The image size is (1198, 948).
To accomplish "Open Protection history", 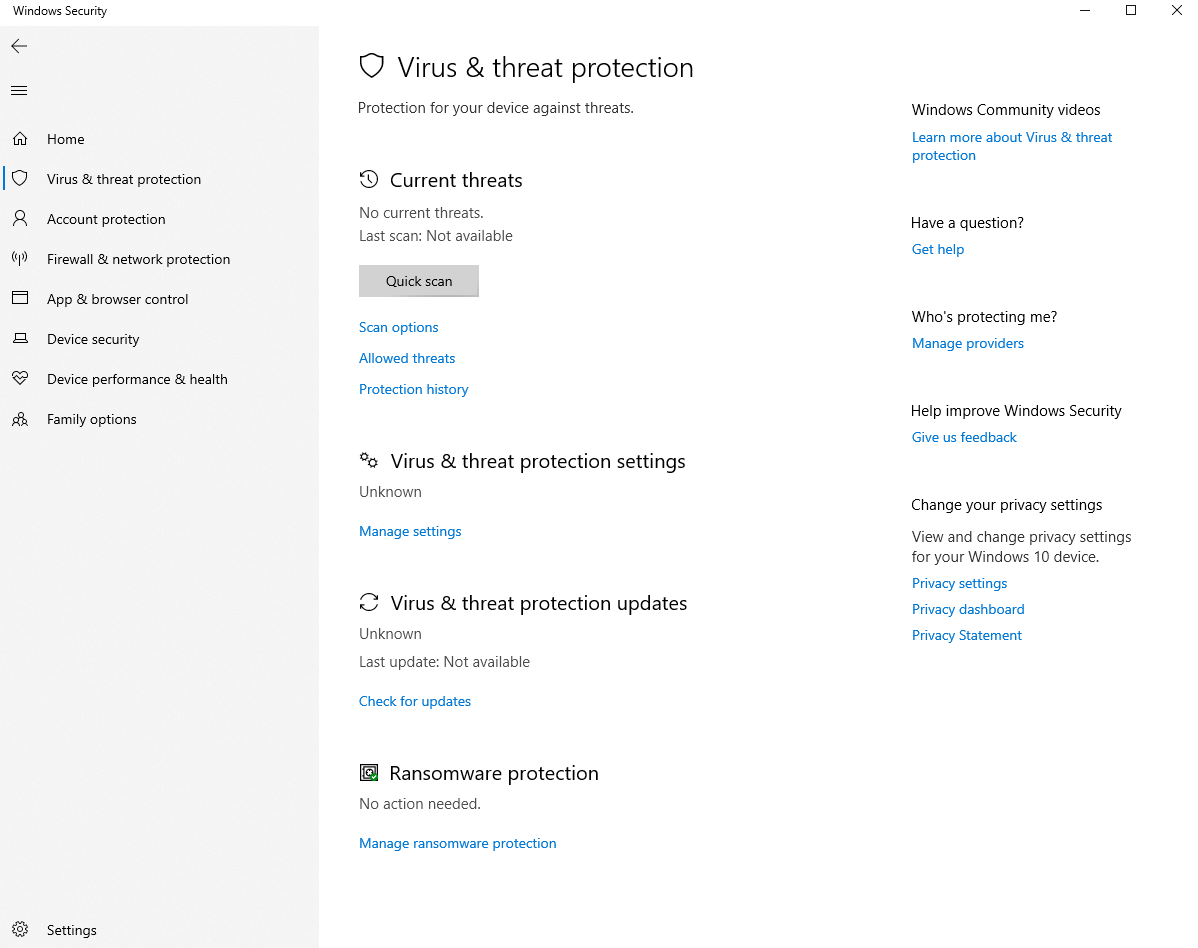I will tap(414, 389).
